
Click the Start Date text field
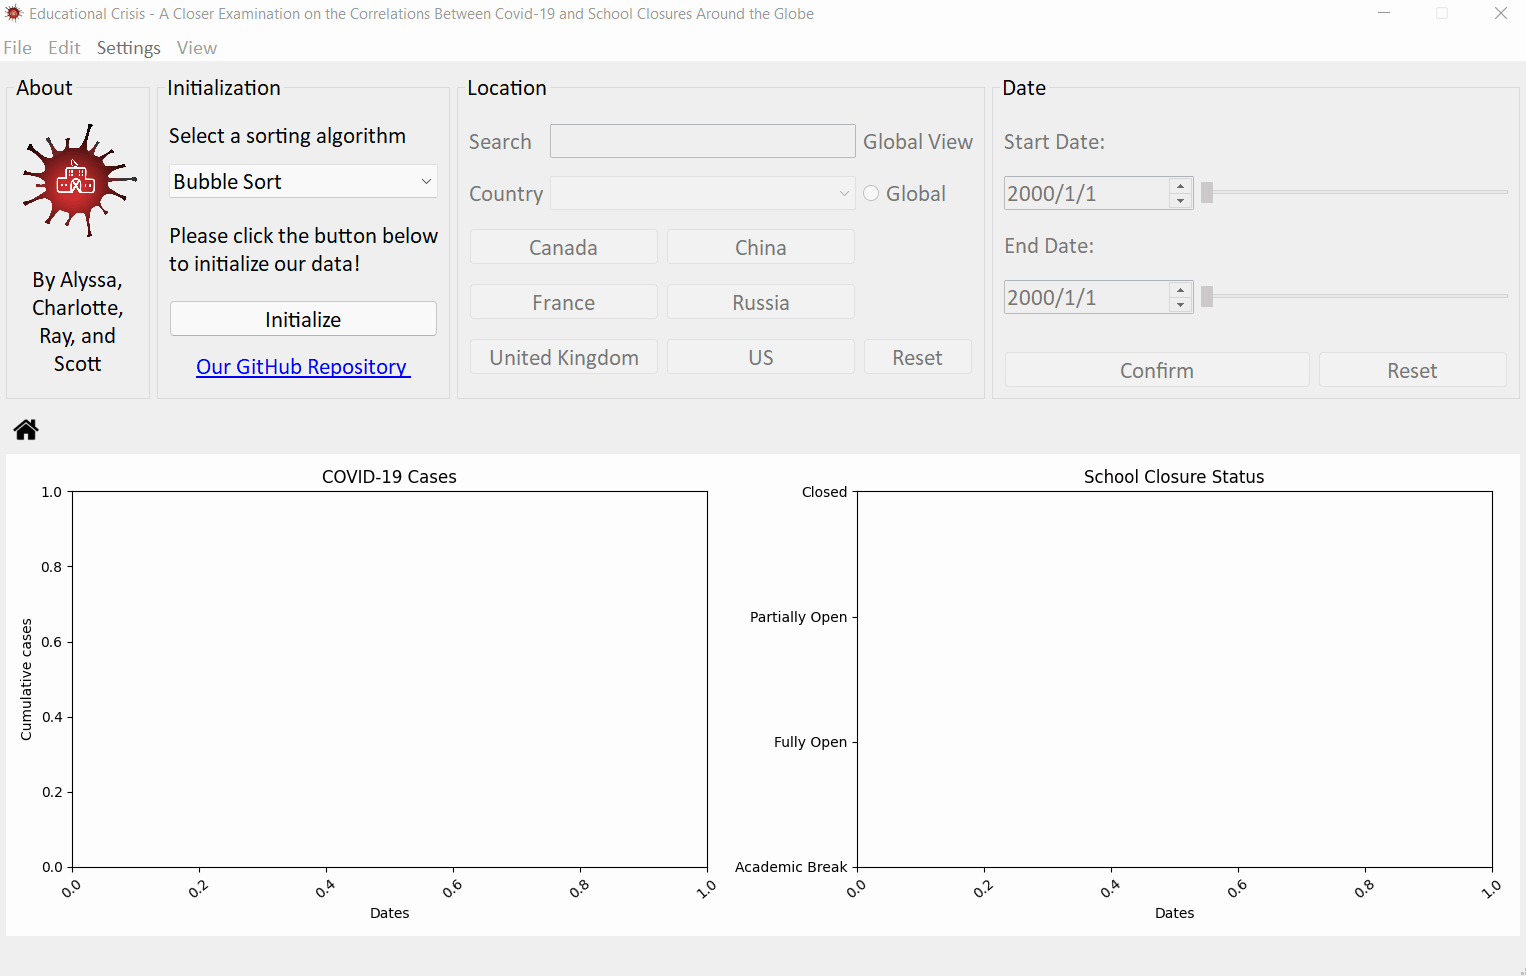click(1087, 193)
